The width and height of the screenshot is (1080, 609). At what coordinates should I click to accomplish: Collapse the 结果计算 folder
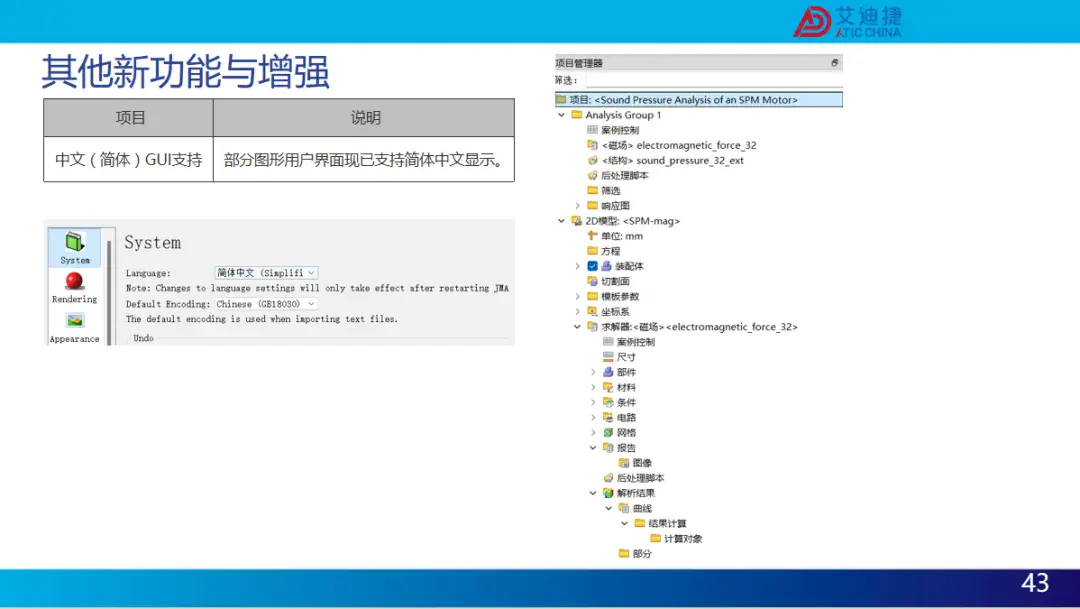click(x=625, y=524)
